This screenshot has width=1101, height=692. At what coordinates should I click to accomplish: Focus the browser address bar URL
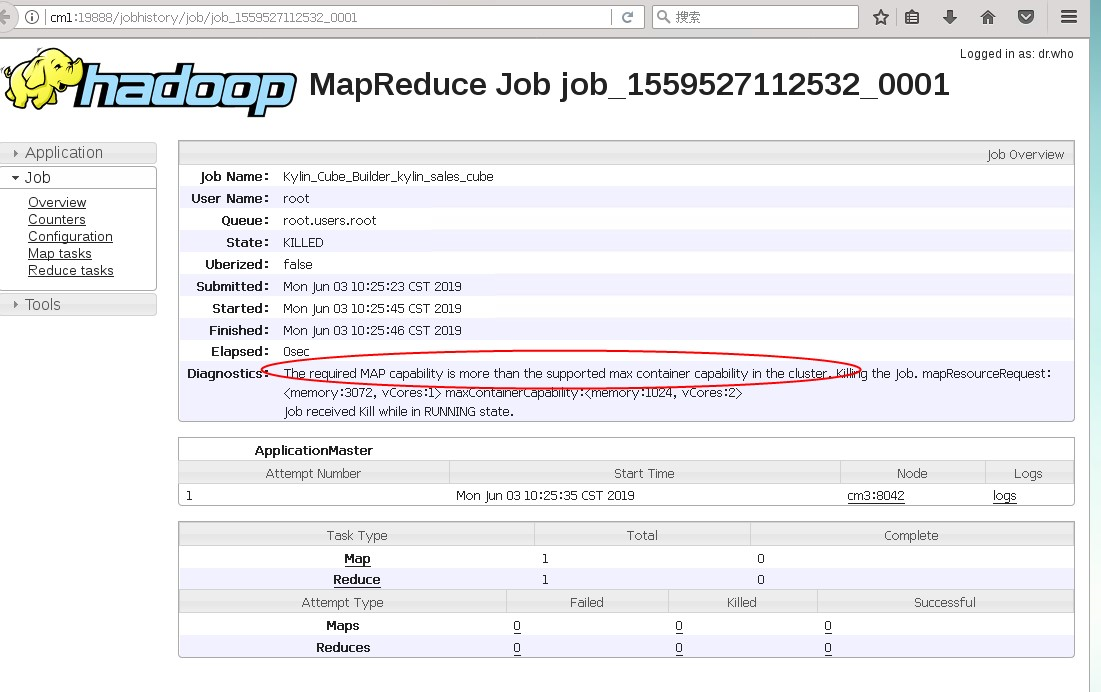tap(327, 17)
